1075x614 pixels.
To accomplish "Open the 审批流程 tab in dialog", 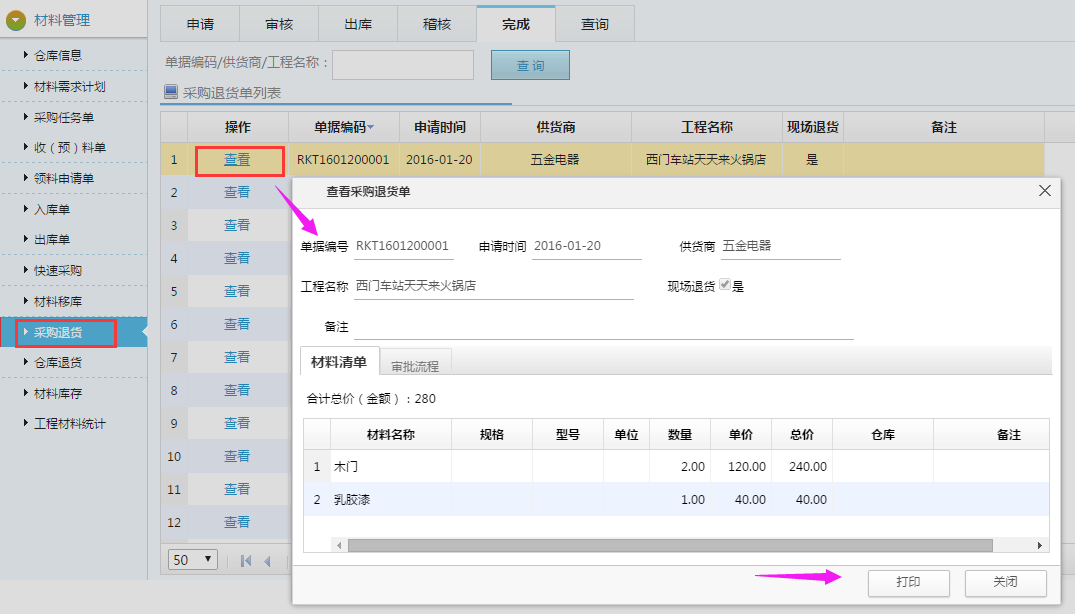I will click(x=415, y=366).
